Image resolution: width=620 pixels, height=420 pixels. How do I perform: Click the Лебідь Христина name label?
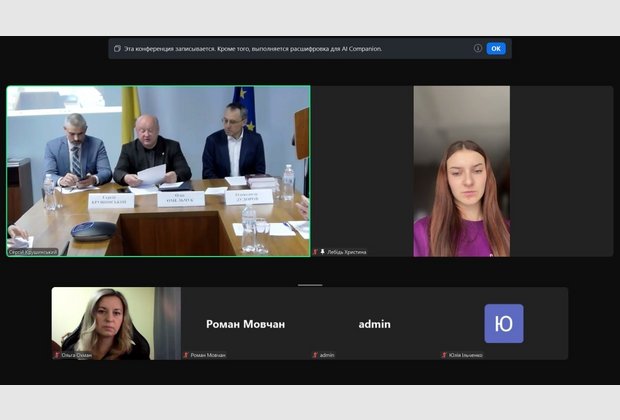point(347,252)
